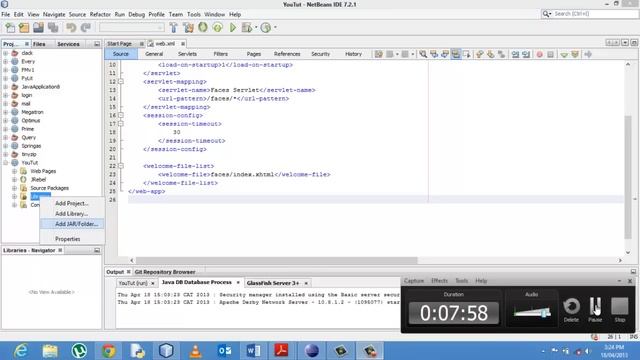Close the Java DB Database Process tab
The height and width of the screenshot is (360, 640).
point(238,282)
